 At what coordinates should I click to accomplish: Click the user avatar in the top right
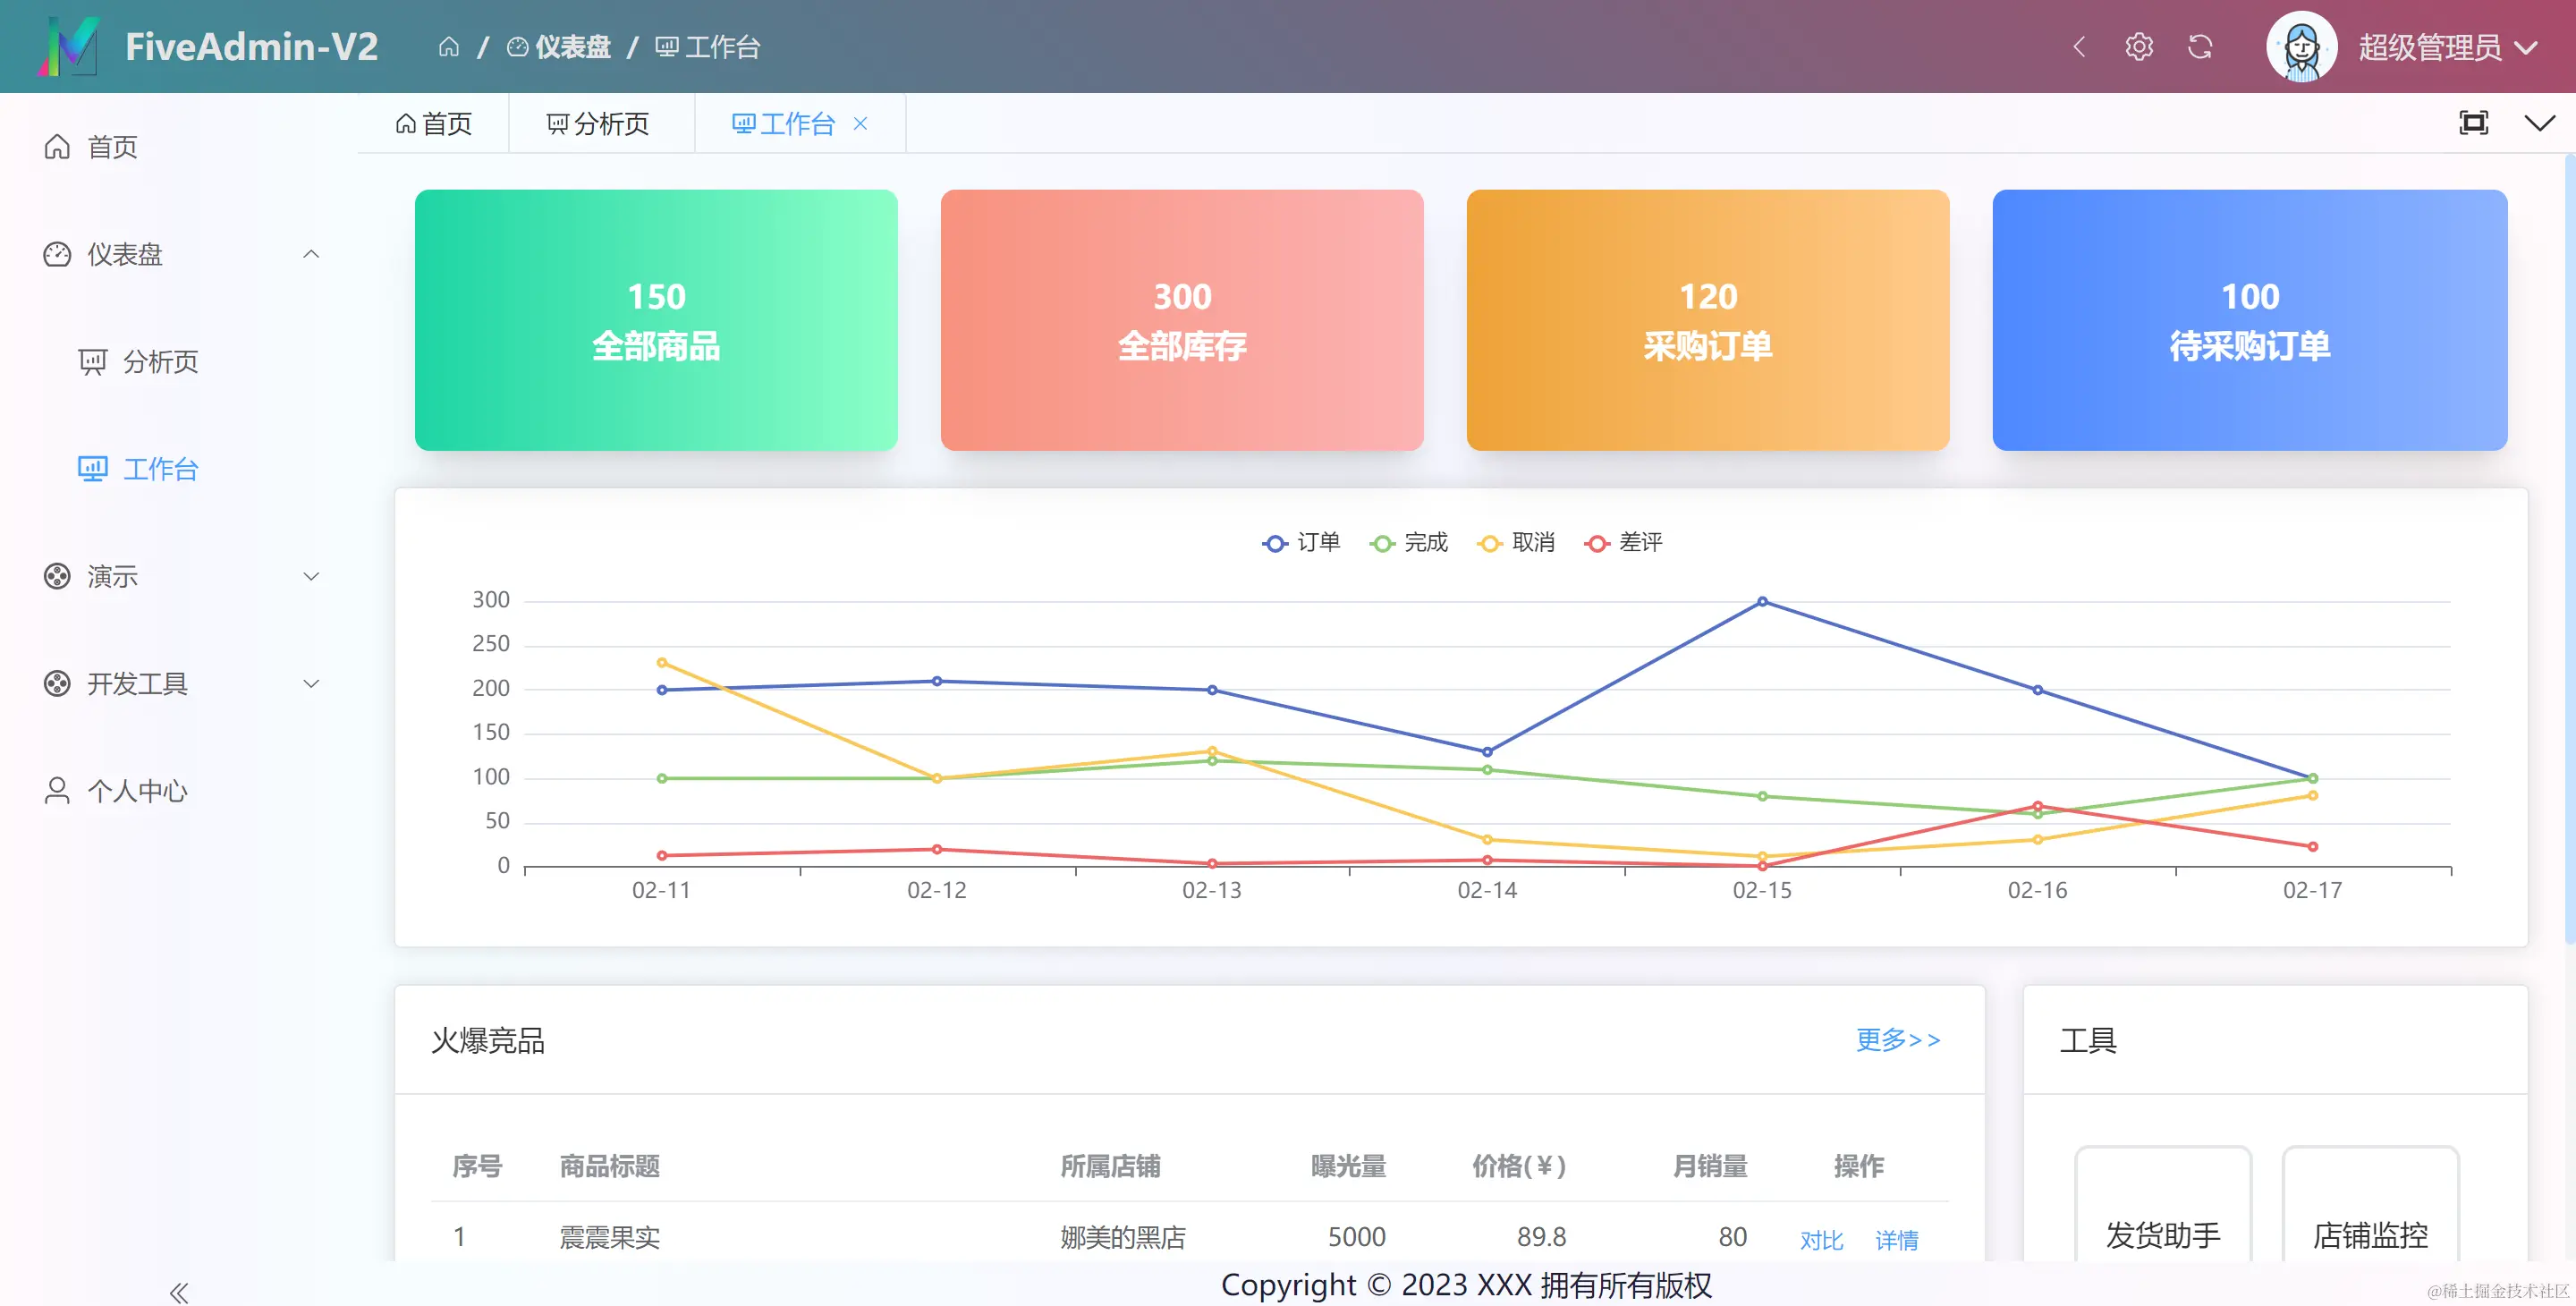[x=2301, y=46]
